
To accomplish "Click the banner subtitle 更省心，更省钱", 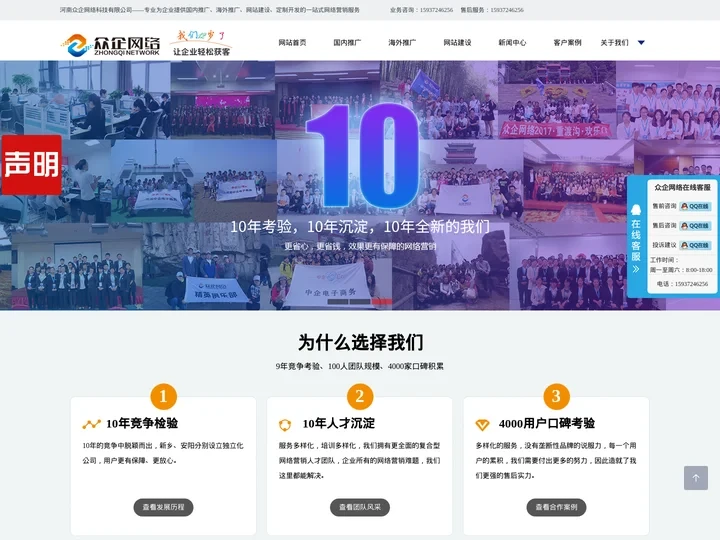I will (x=360, y=247).
